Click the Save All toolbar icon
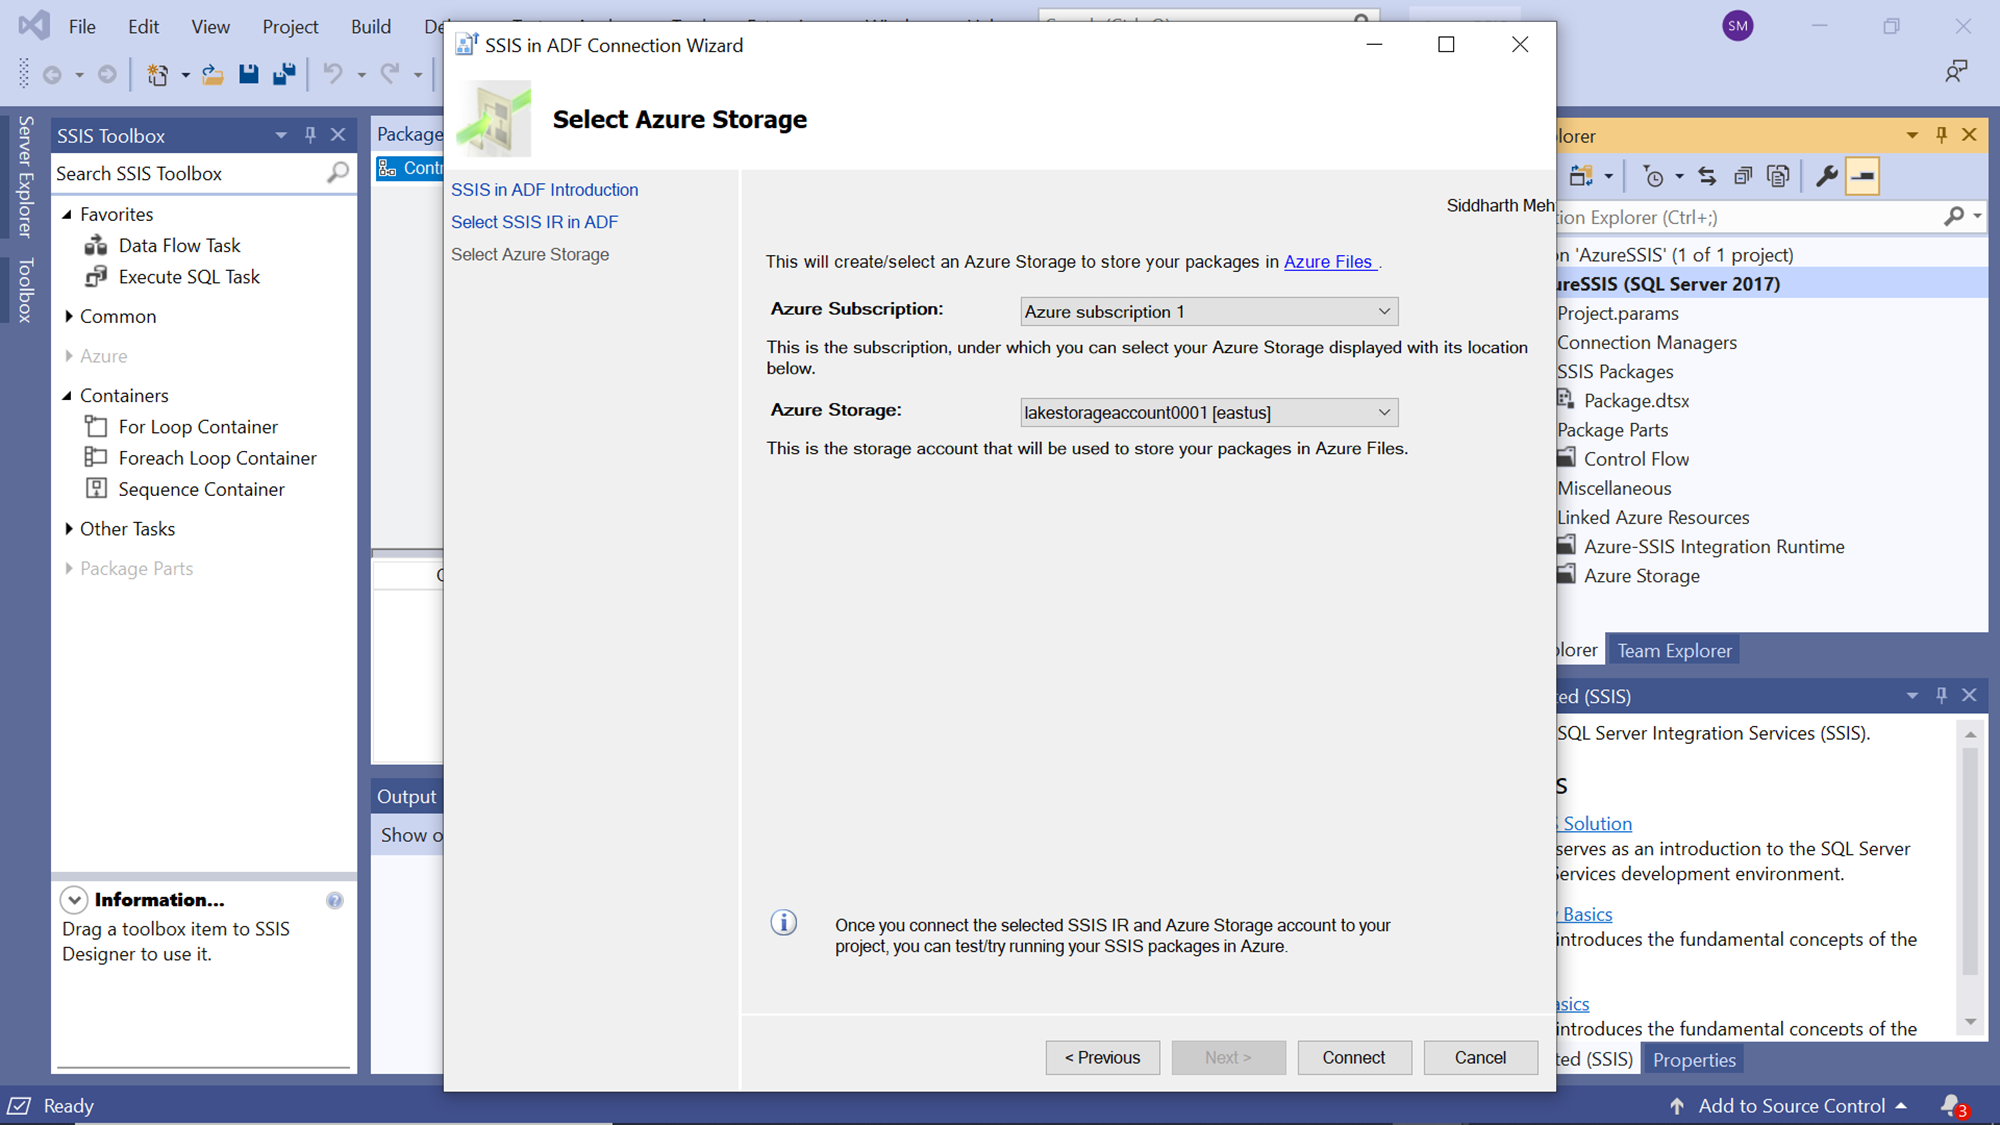Screen dimensions: 2000x1125 point(284,74)
